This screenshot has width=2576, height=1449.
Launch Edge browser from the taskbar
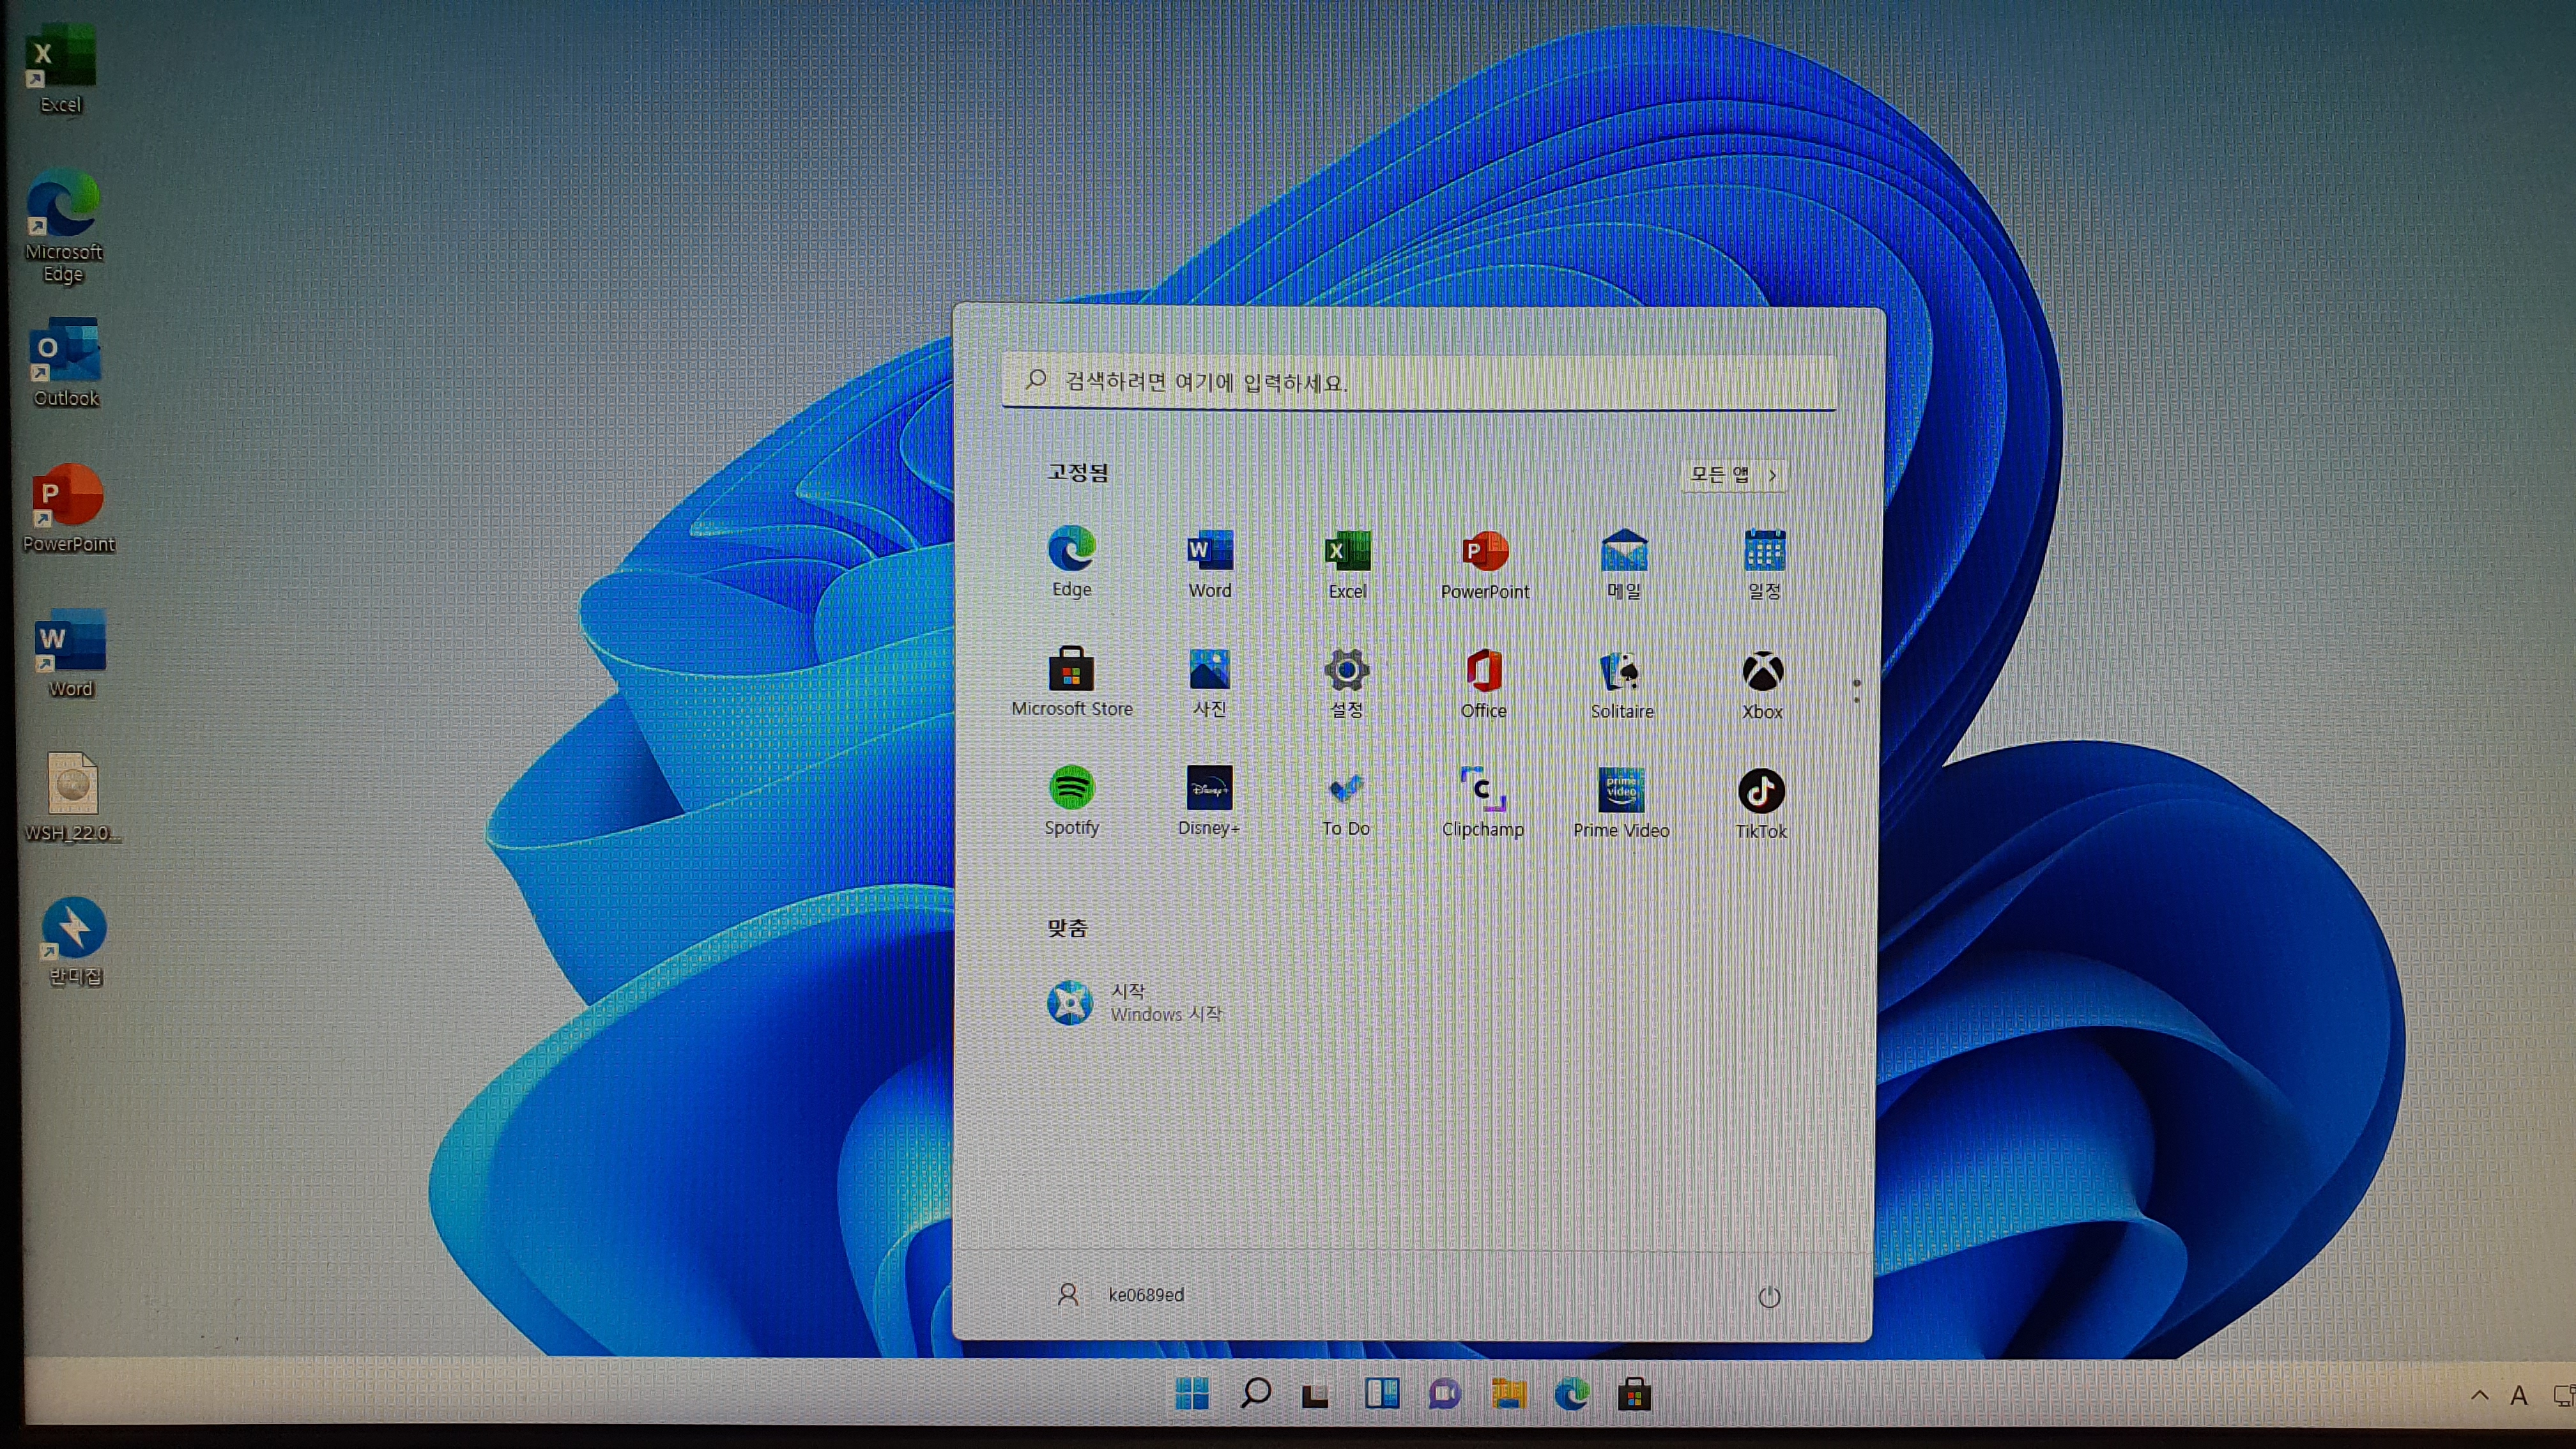1571,1393
